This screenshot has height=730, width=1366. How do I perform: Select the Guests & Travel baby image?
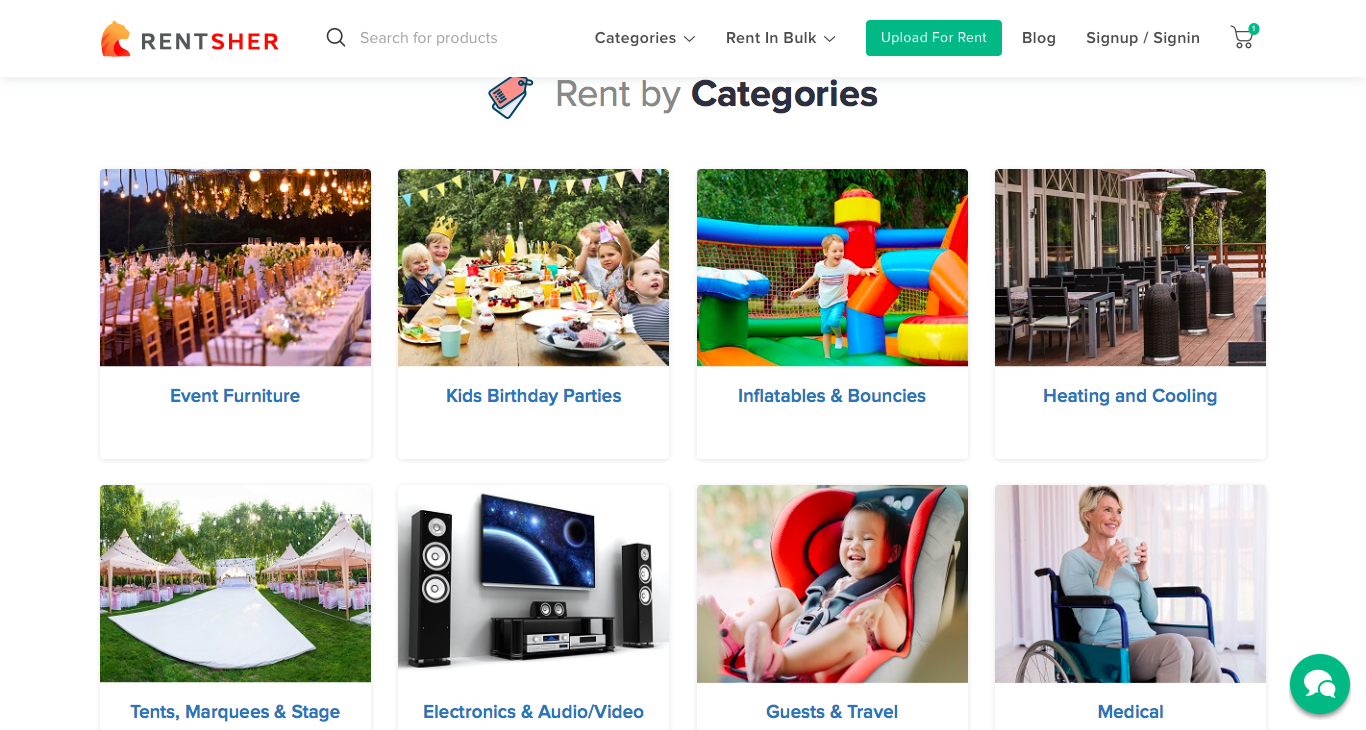point(832,584)
